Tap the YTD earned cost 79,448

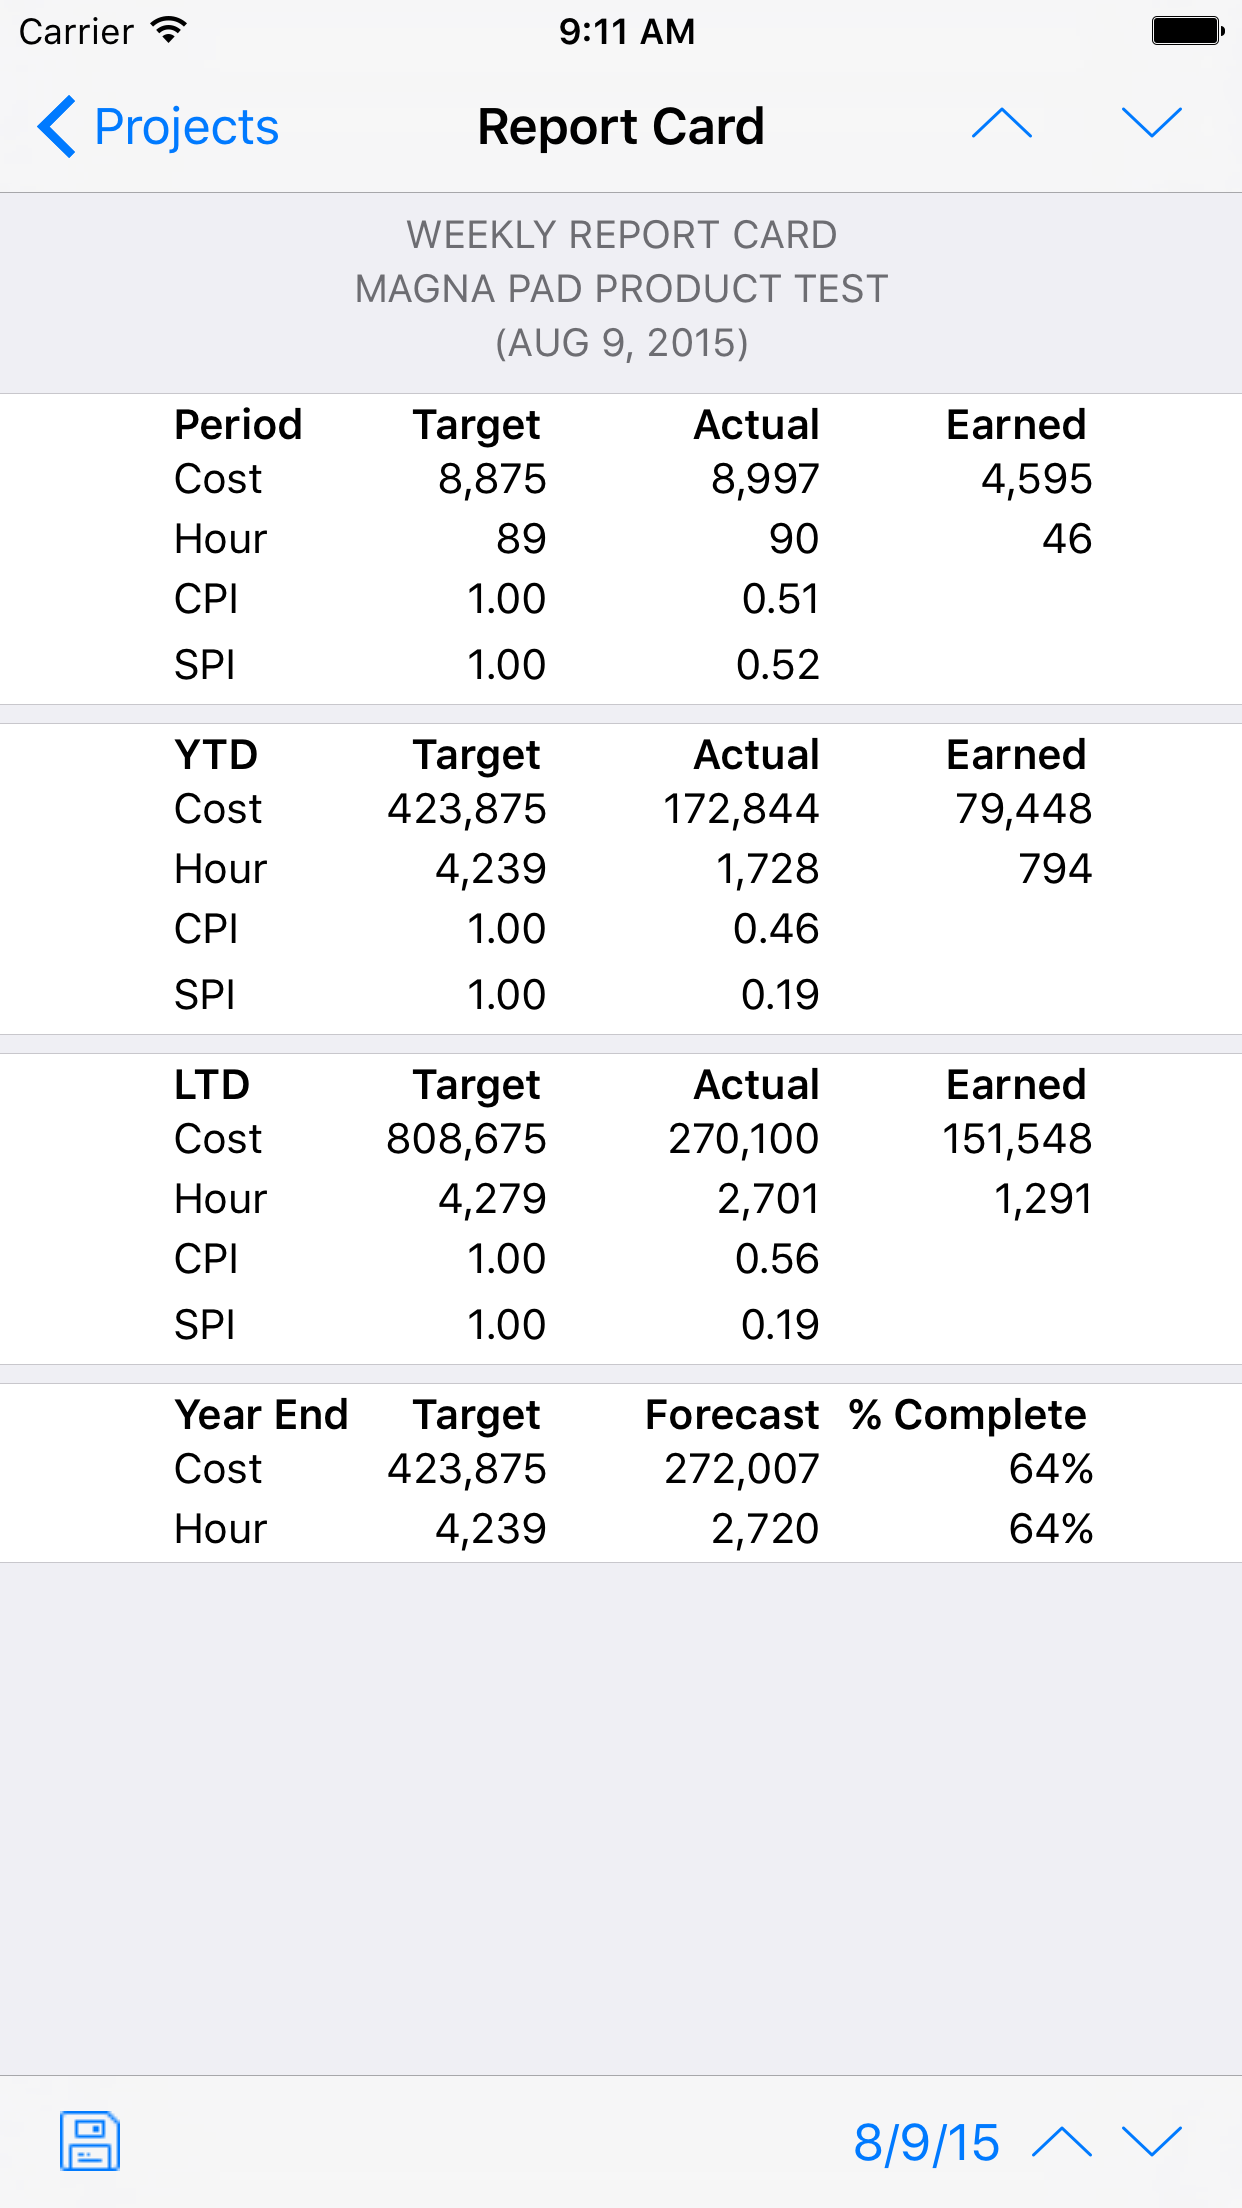coord(1023,809)
